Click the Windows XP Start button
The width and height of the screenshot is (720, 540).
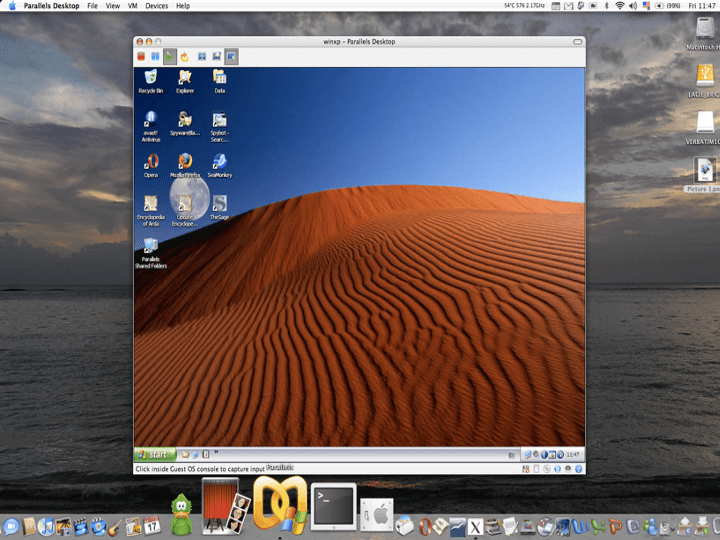pos(155,454)
